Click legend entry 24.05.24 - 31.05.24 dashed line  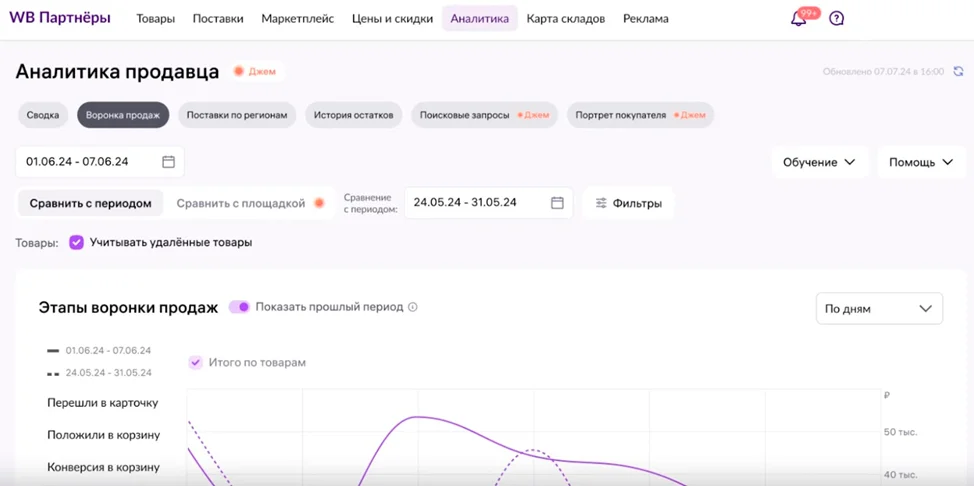coord(99,373)
